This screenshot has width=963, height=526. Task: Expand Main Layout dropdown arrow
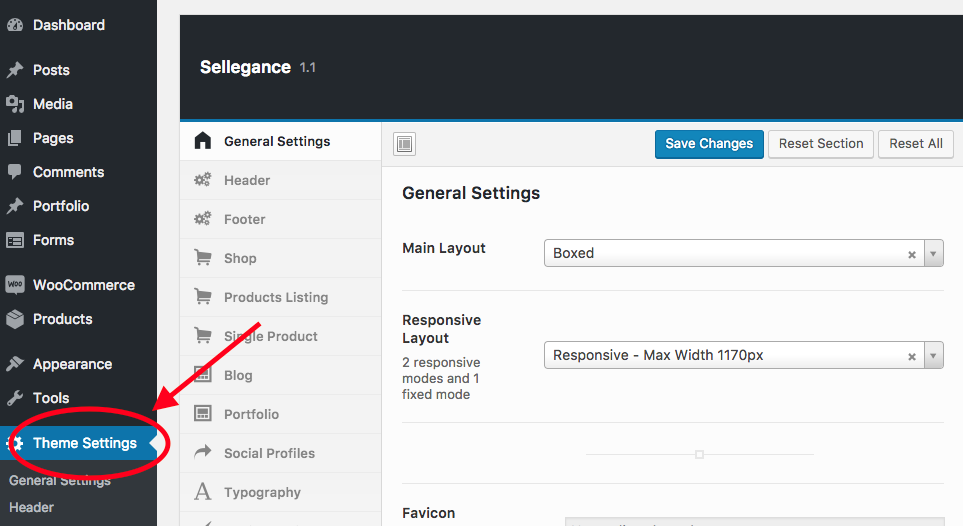tap(934, 253)
